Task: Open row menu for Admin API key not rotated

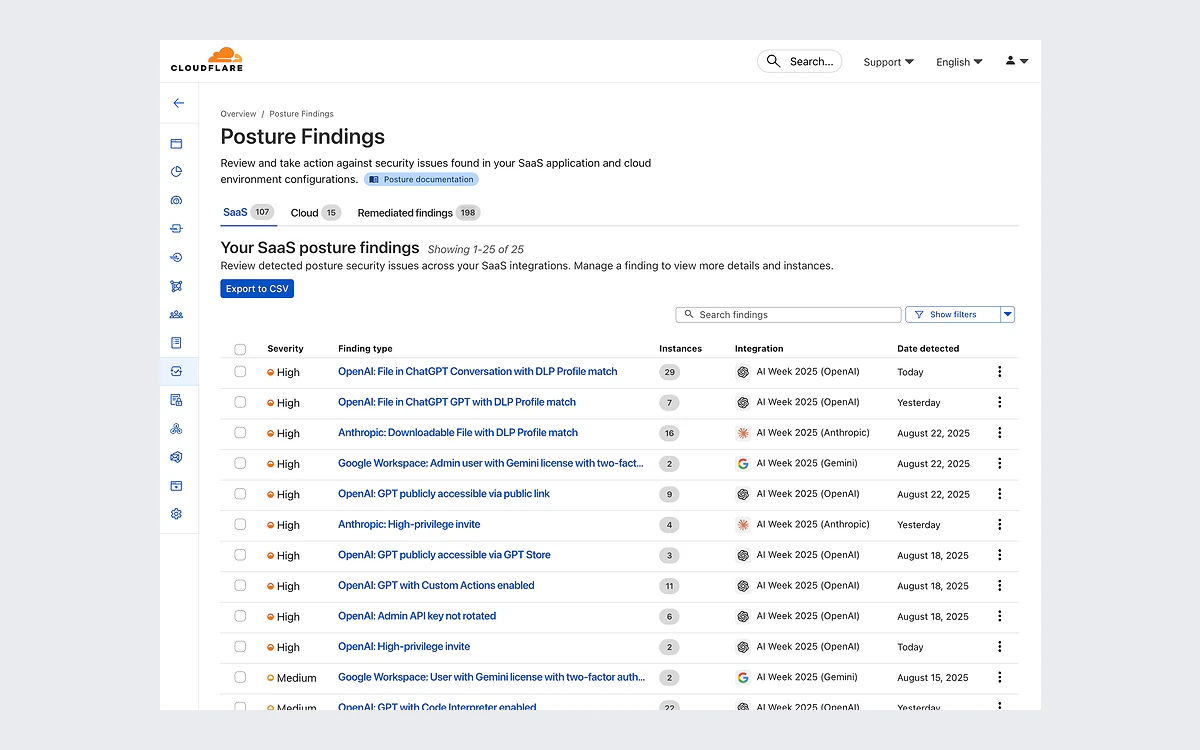Action: [x=1000, y=616]
